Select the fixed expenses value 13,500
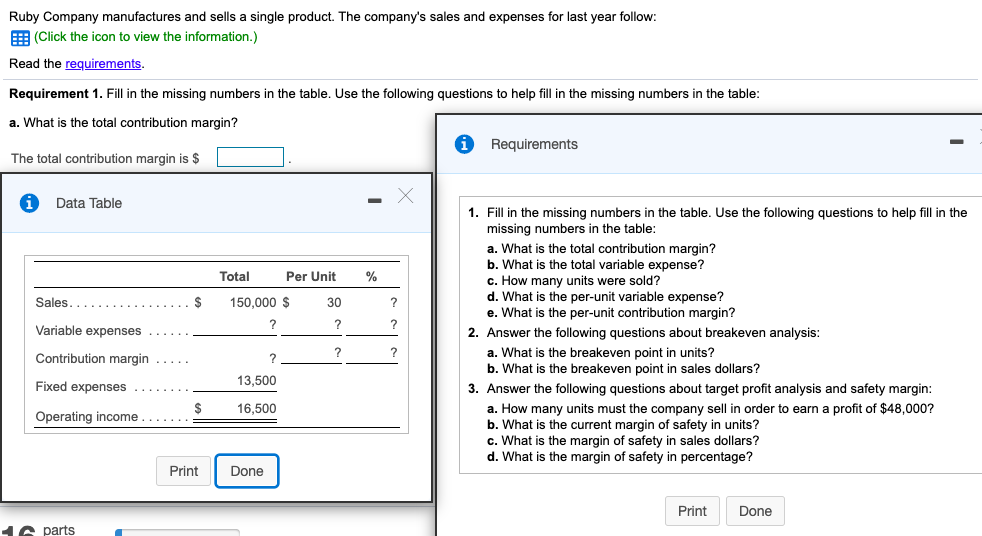Screen dimensions: 982x536 click(x=256, y=381)
